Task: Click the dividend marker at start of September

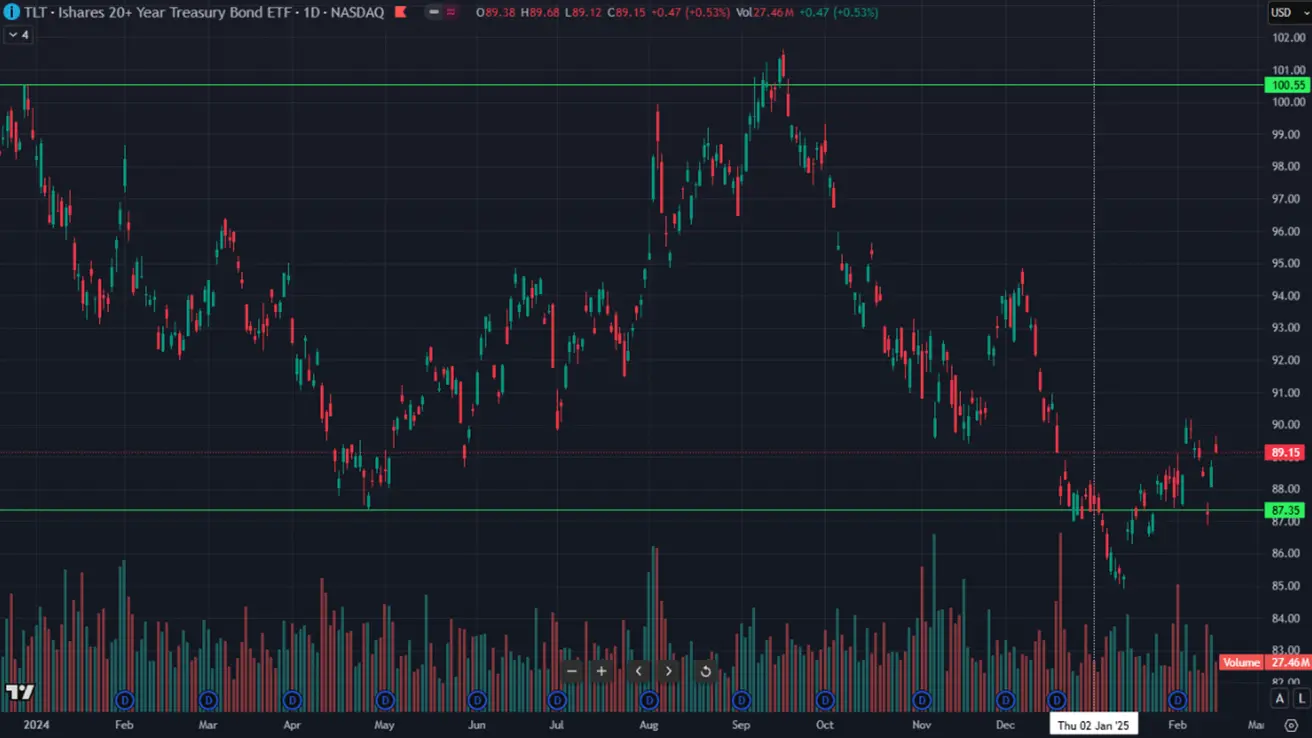Action: tap(741, 699)
